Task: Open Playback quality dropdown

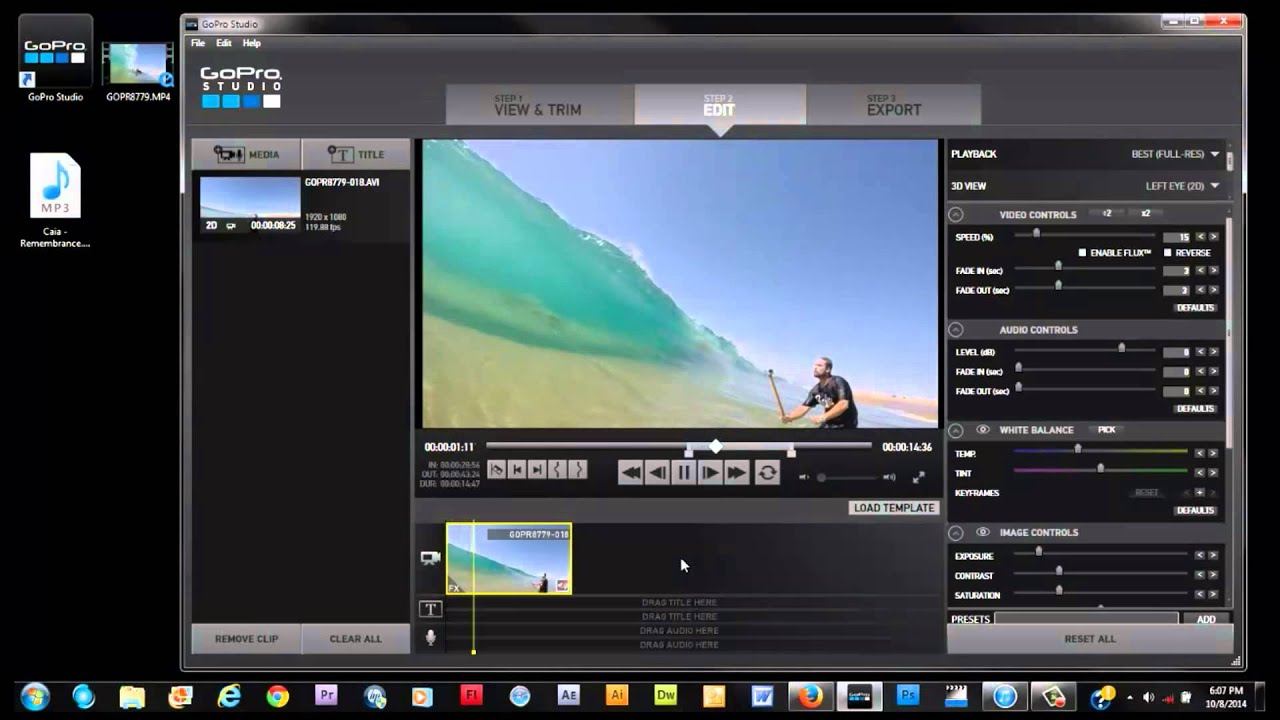Action: click(1175, 154)
